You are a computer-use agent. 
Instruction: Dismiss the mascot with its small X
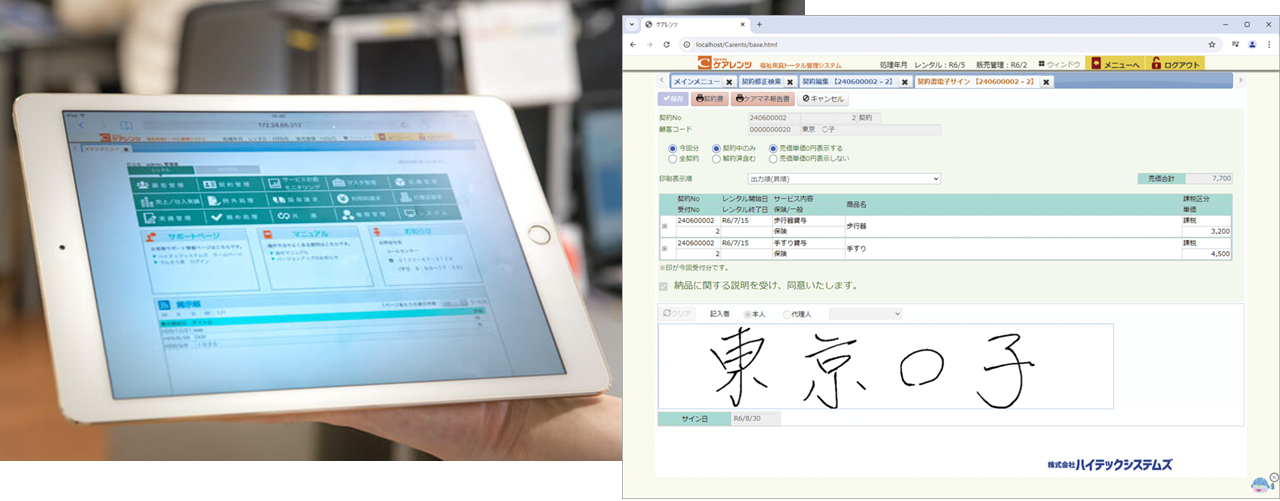[x=1273, y=476]
